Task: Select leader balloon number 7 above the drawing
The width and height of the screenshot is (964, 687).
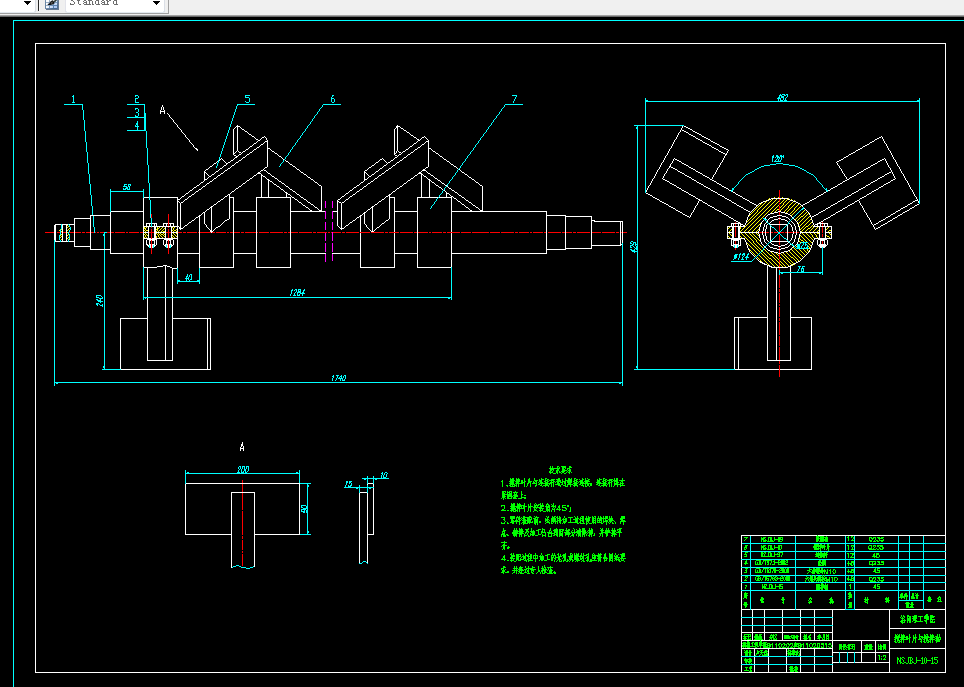Action: pos(514,99)
